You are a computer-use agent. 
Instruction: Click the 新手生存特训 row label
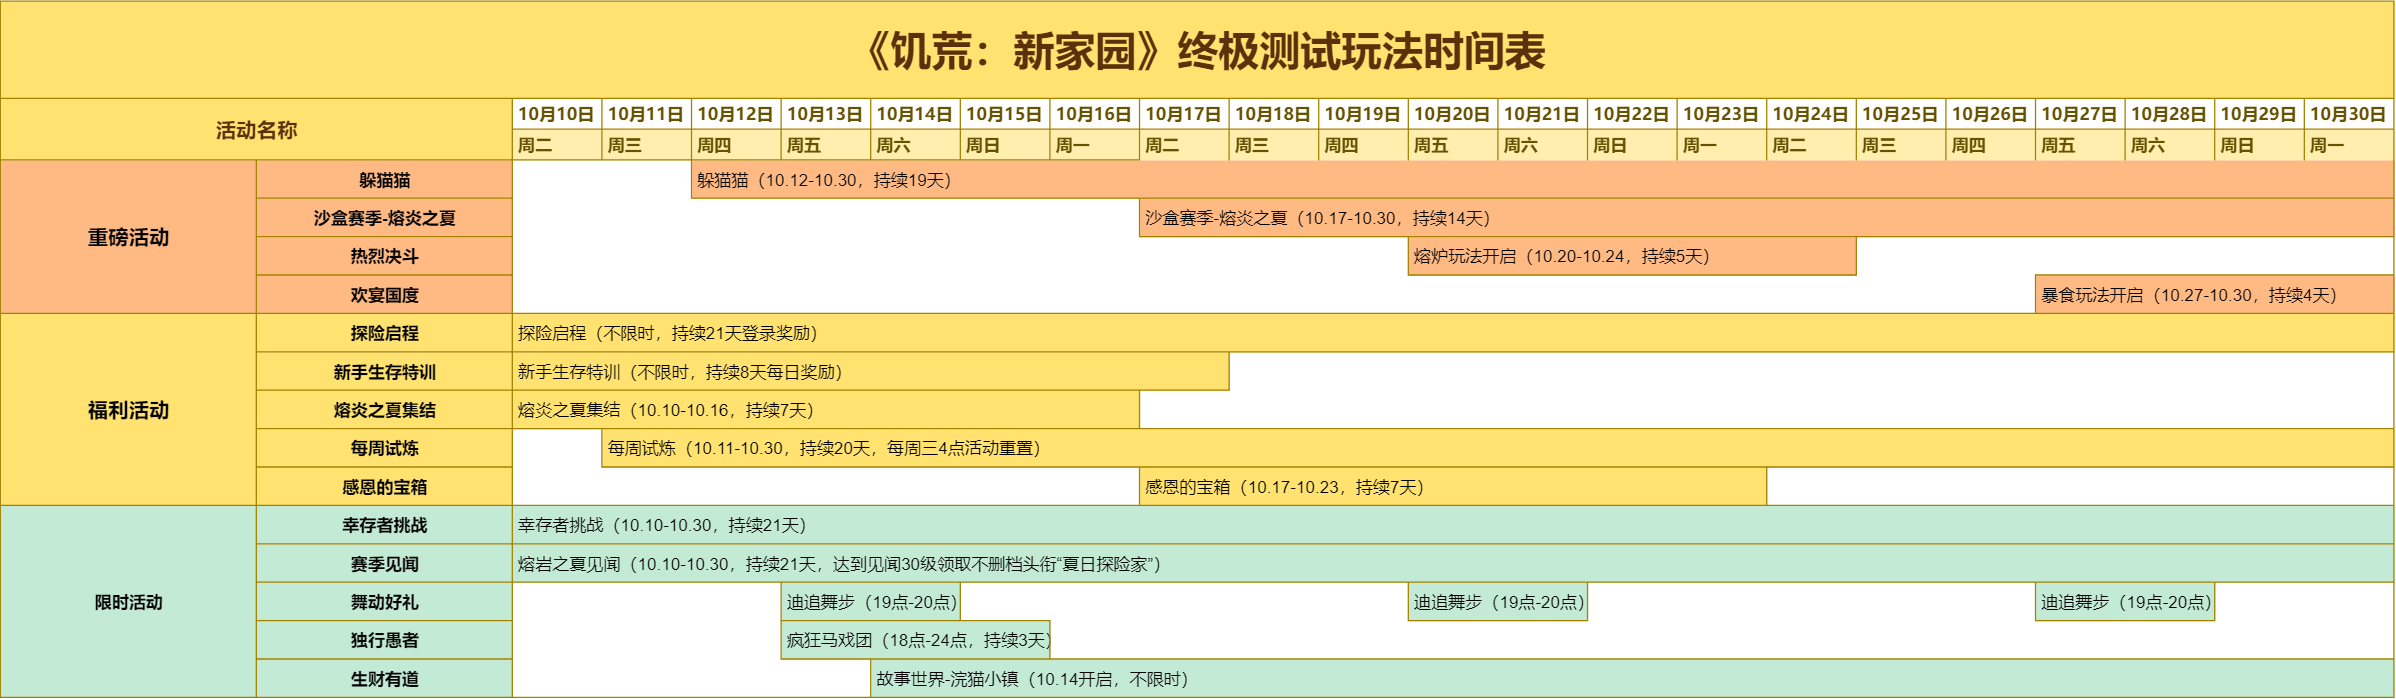coord(384,372)
